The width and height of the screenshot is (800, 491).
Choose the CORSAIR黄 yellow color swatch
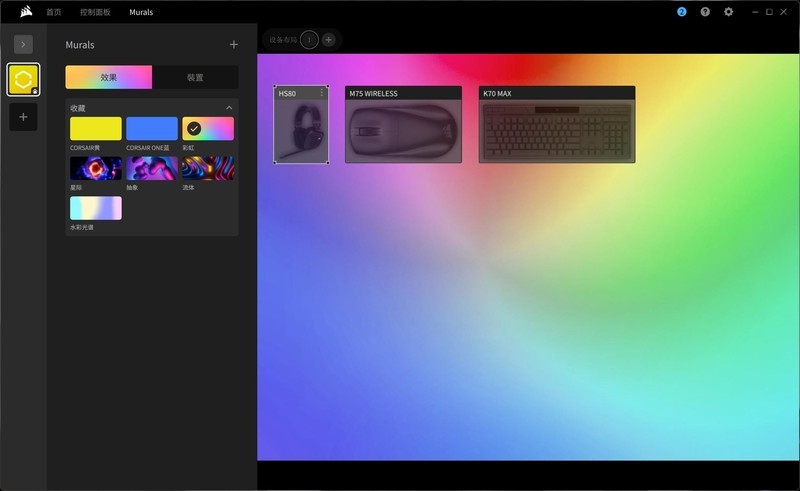click(96, 128)
